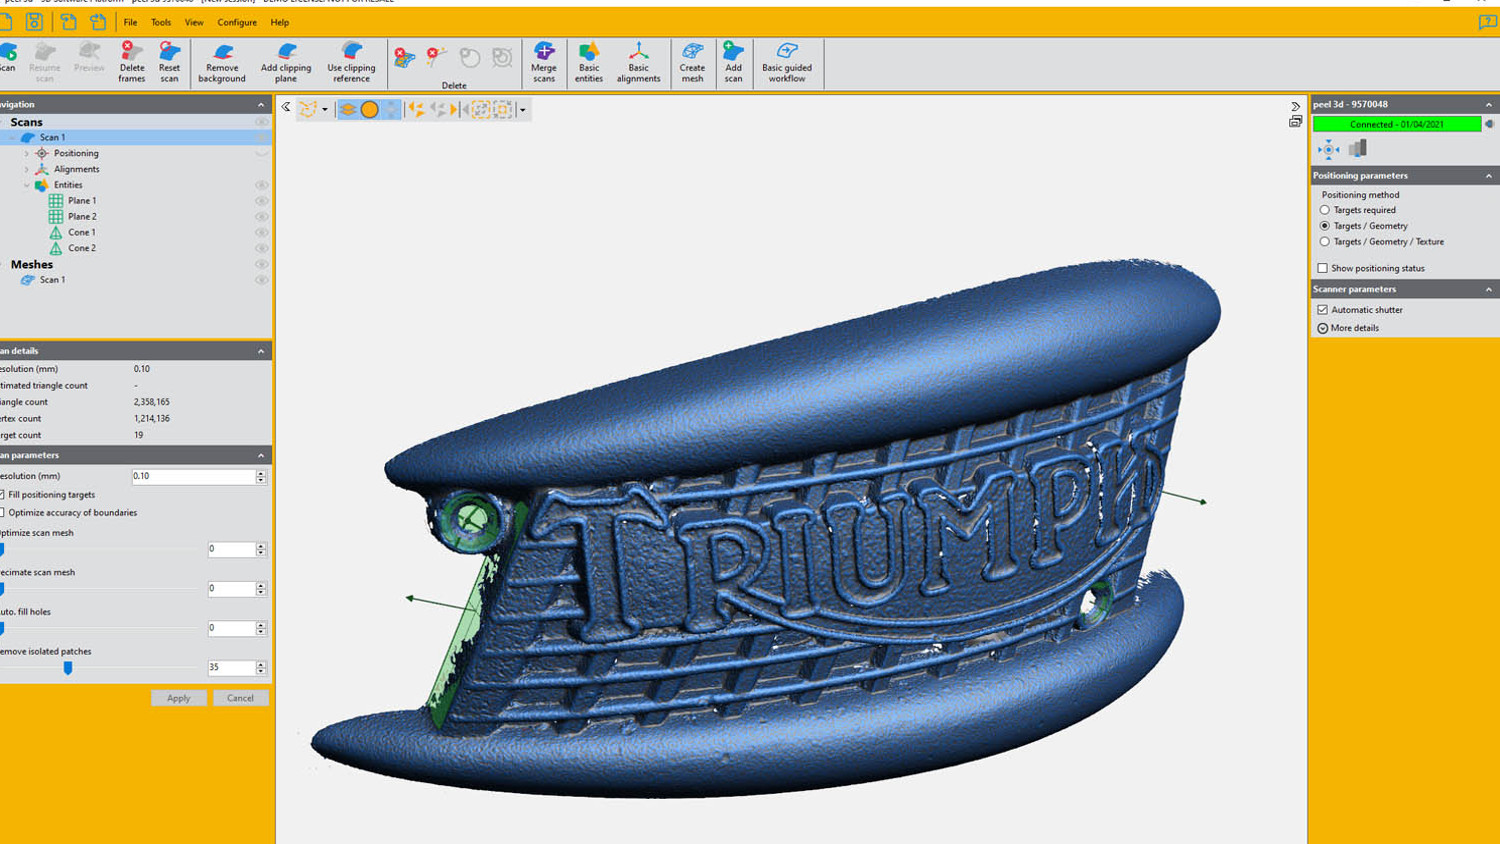Click the Remove isolated patches slider handle
The image size is (1500, 844).
[68, 668]
